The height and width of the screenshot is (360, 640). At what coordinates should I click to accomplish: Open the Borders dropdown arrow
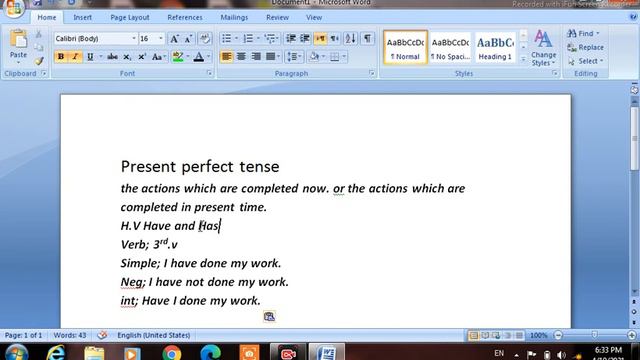[344, 57]
